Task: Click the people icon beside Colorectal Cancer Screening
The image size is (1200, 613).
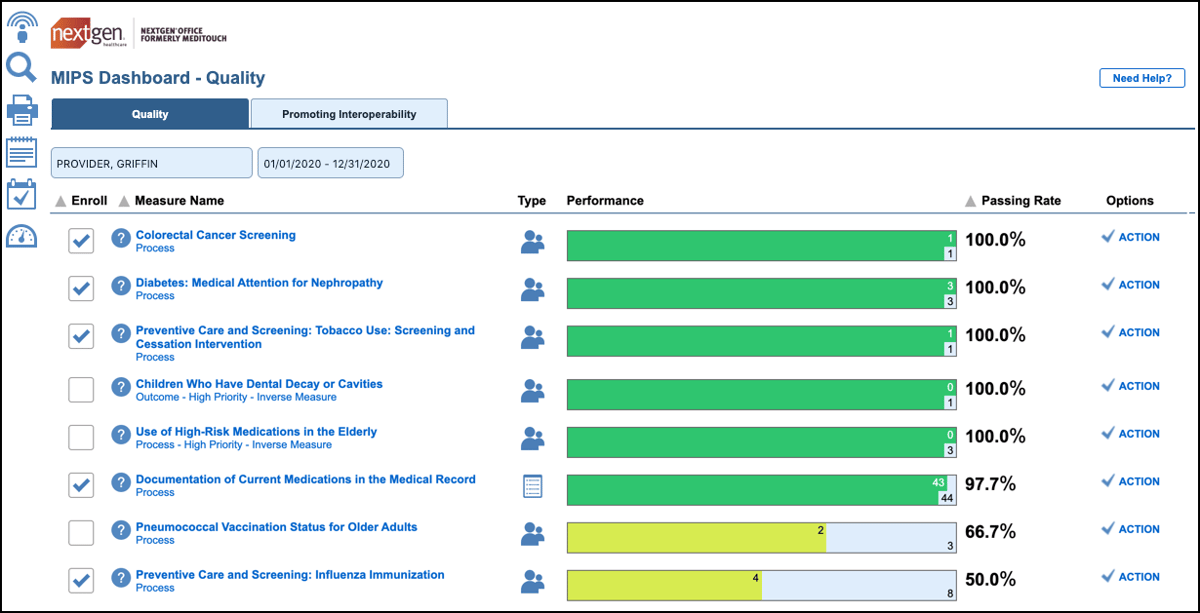Action: [531, 240]
